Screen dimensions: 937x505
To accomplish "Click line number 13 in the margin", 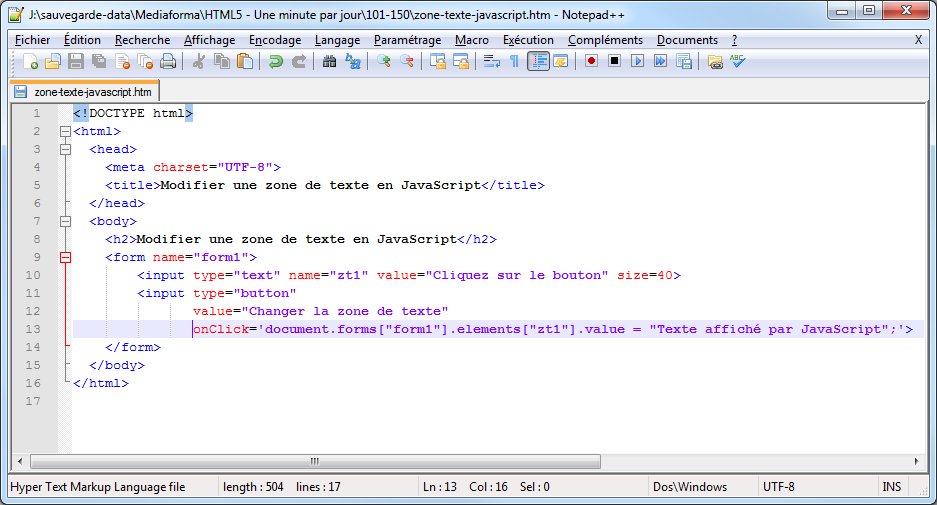I will tap(35, 329).
